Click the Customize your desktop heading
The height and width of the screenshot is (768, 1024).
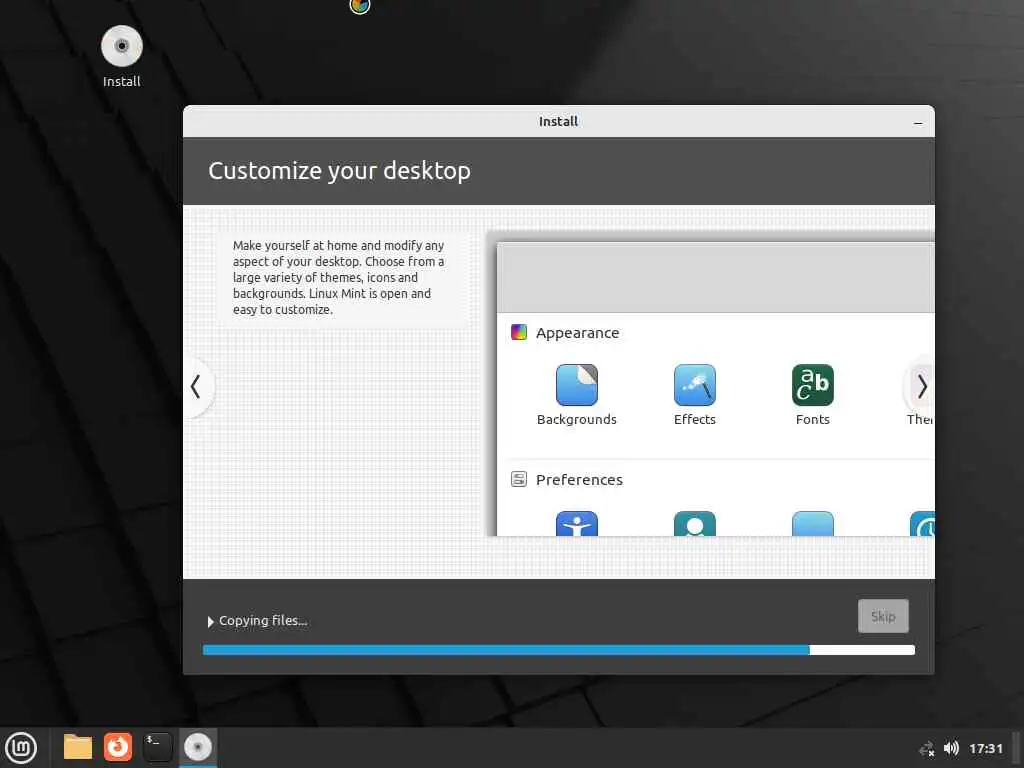coord(340,170)
